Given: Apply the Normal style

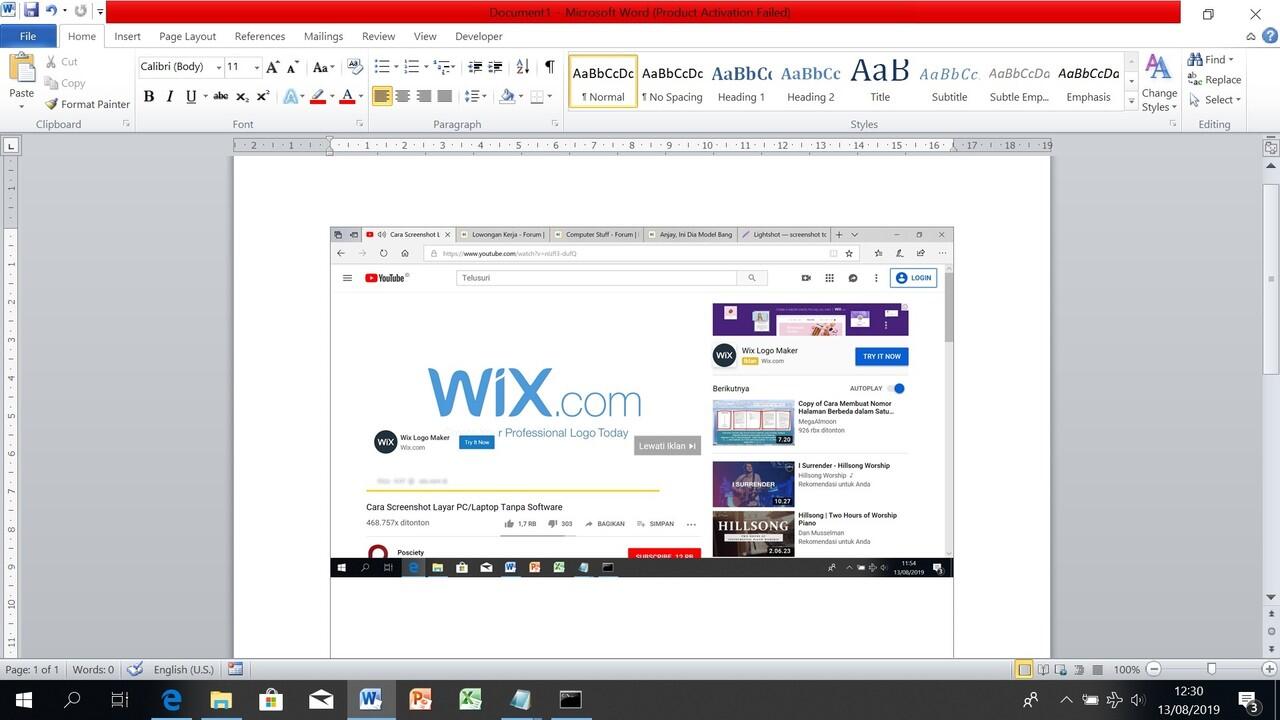Looking at the screenshot, I should pos(603,81).
